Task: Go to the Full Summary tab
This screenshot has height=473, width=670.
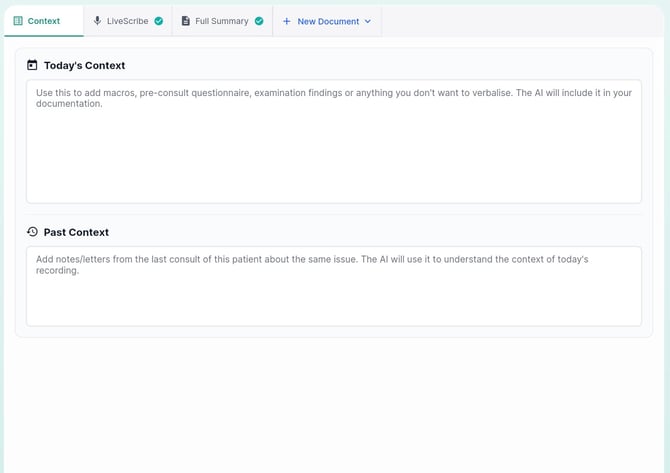Action: (222, 21)
